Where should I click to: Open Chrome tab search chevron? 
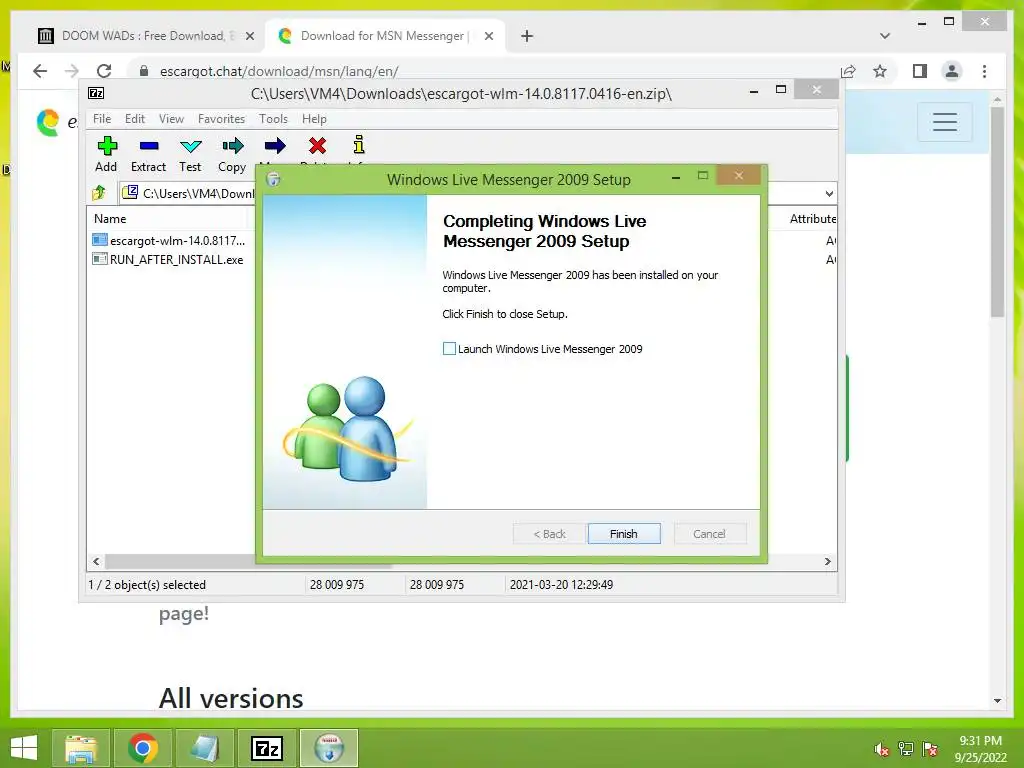(885, 36)
